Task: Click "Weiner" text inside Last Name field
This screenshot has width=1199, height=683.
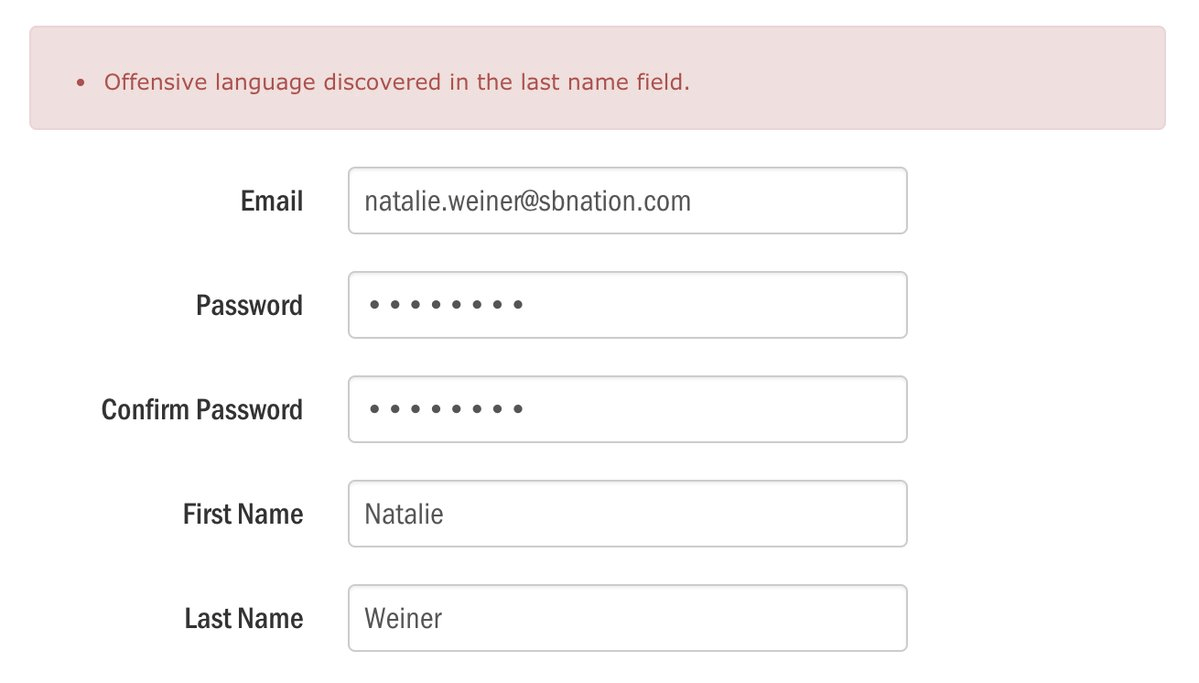Action: [403, 618]
